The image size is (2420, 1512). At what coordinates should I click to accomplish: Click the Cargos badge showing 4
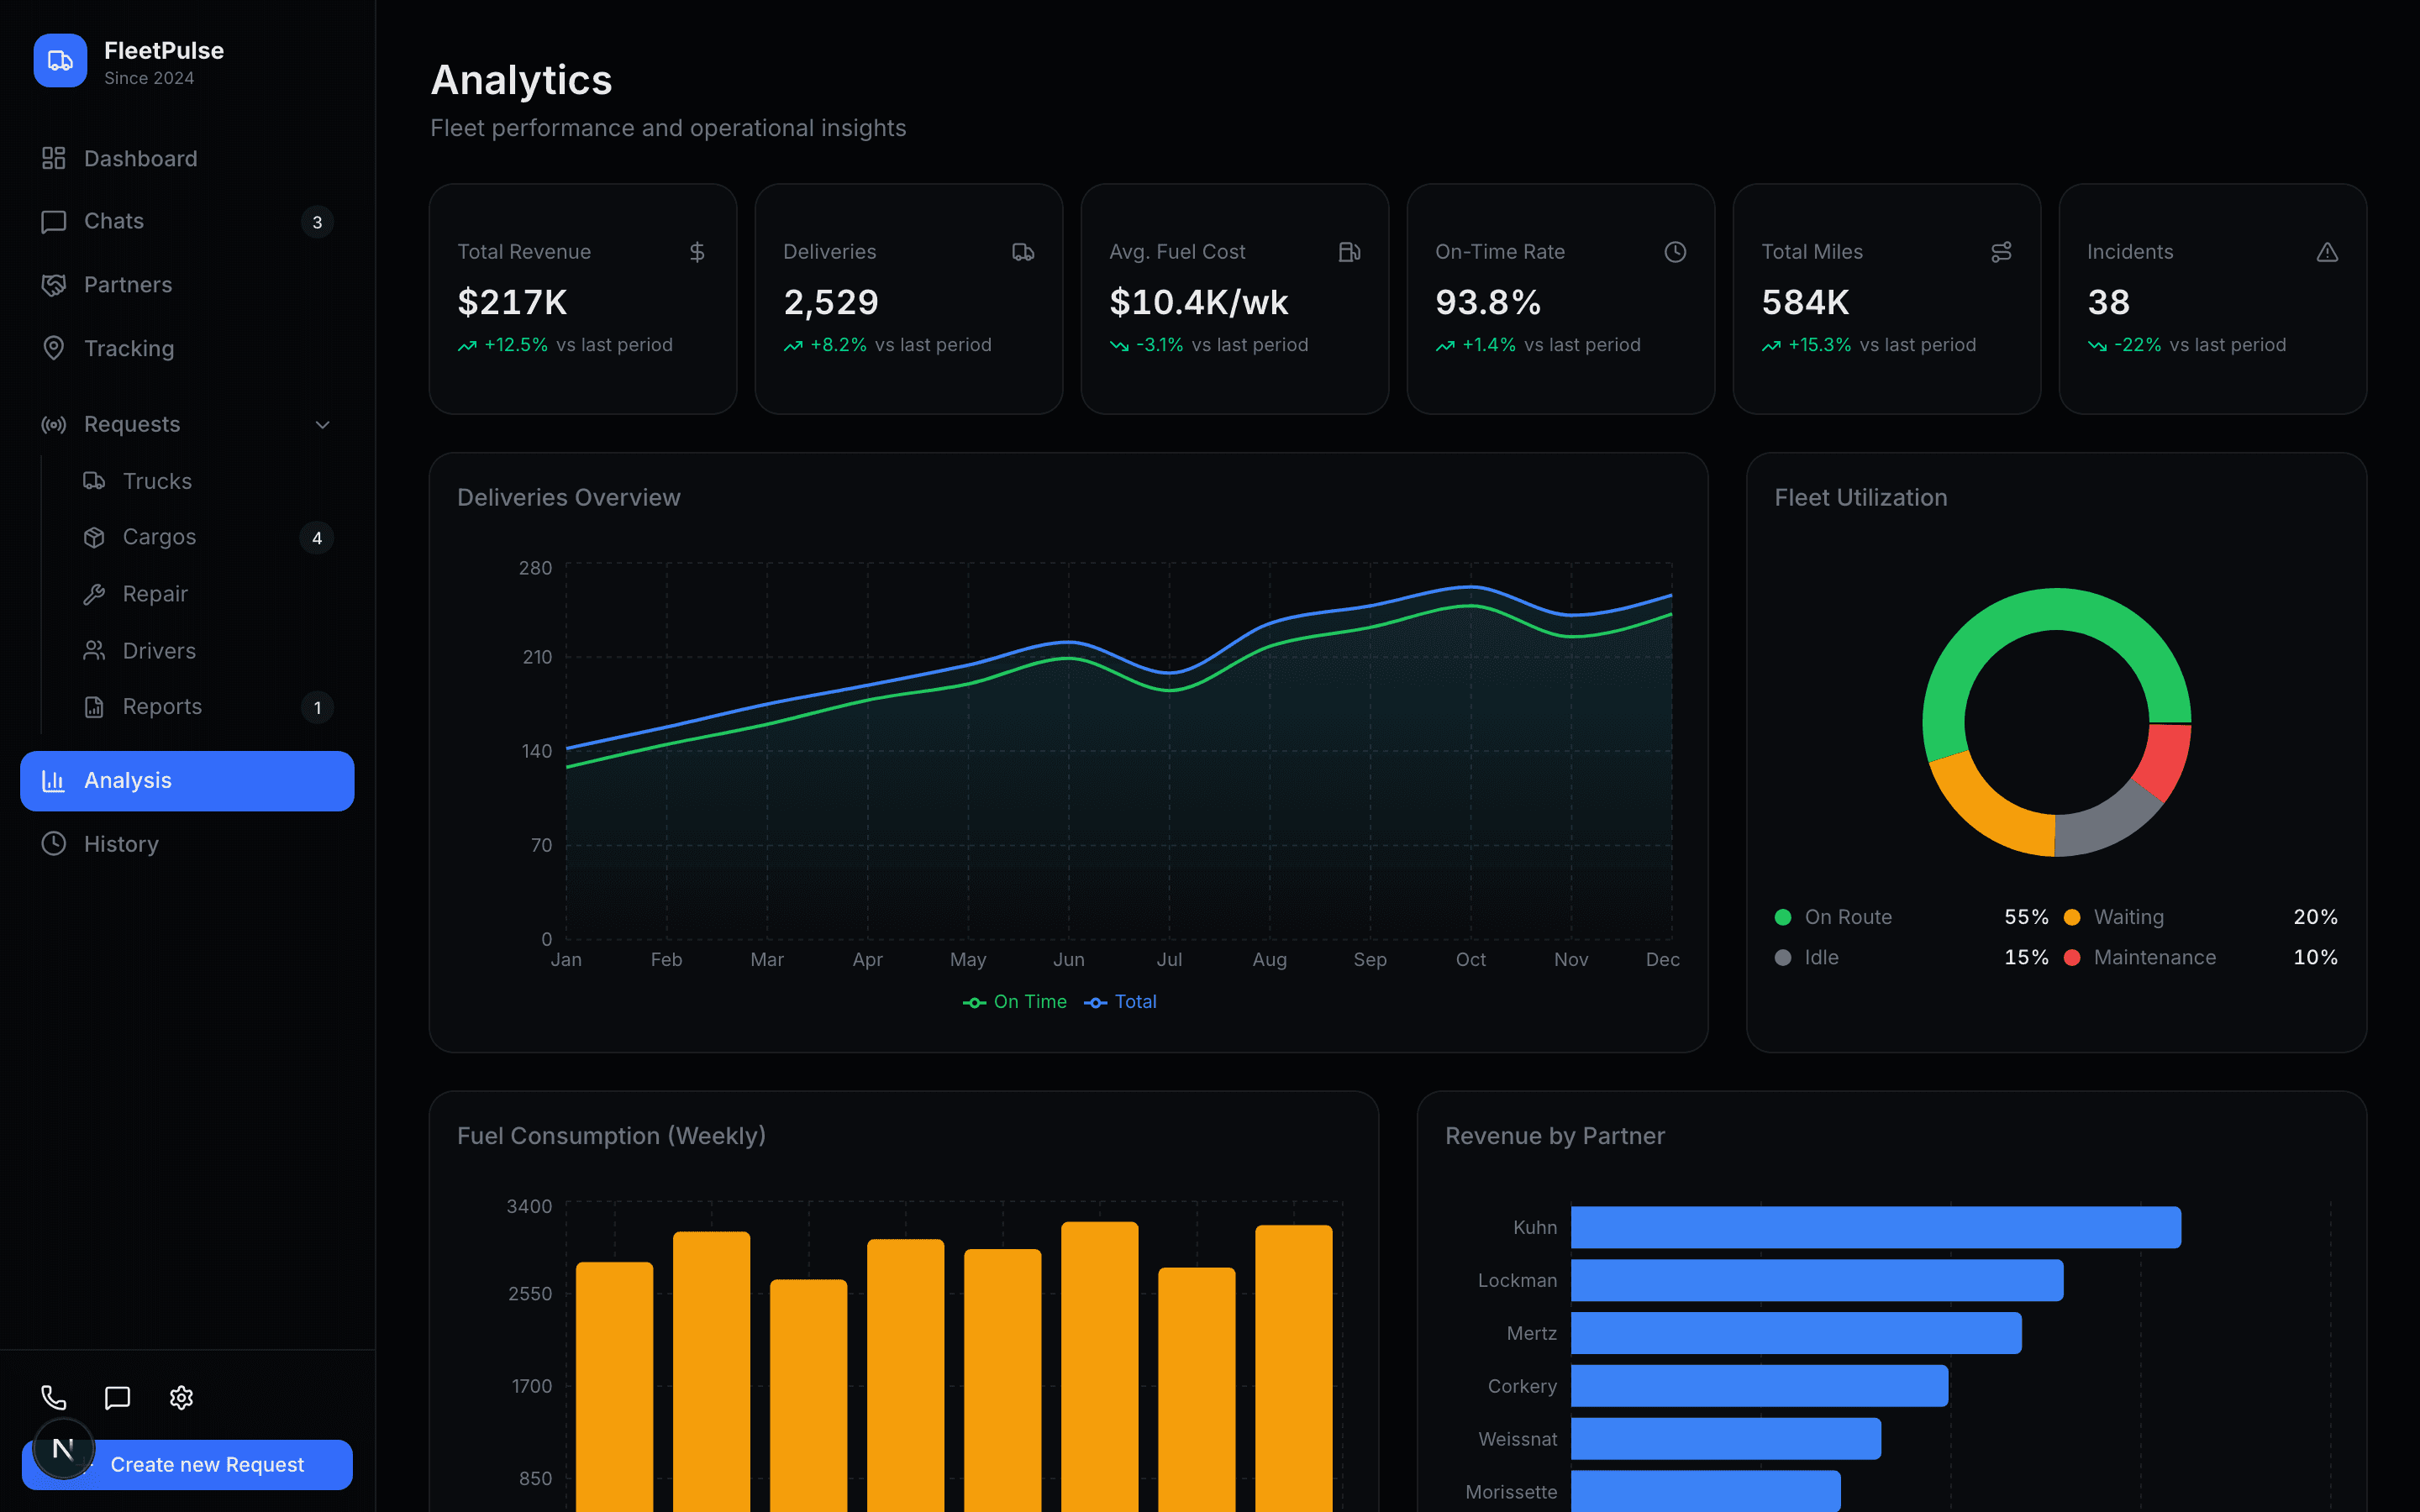317,538
